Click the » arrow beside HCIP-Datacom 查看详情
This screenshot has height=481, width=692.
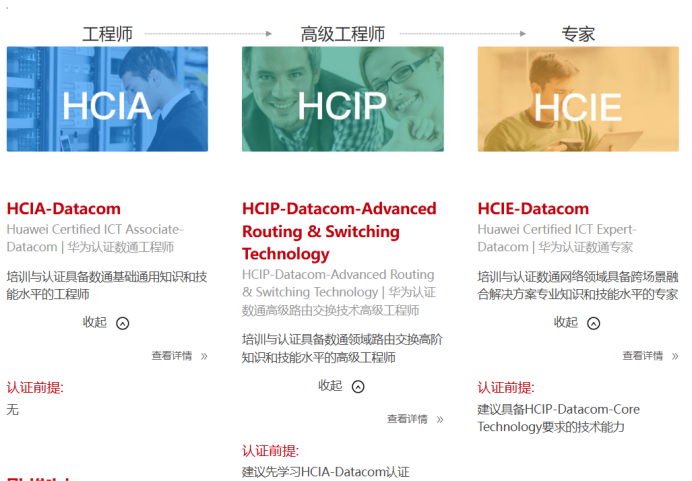point(440,419)
